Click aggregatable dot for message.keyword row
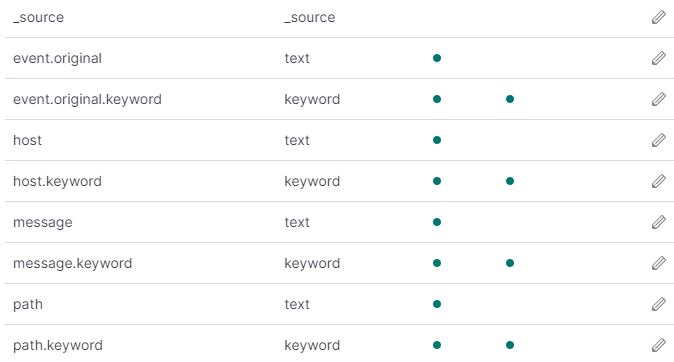 pyautogui.click(x=510, y=263)
